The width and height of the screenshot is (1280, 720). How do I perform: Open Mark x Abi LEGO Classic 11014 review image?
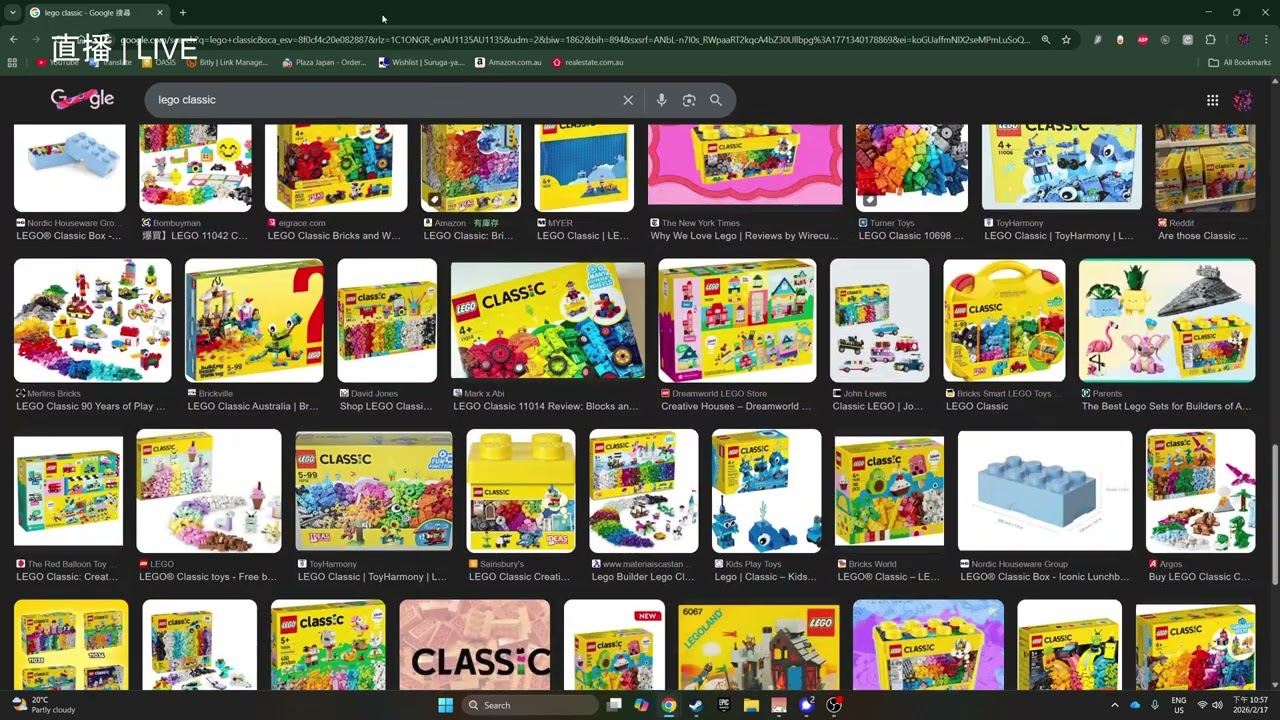[x=548, y=320]
